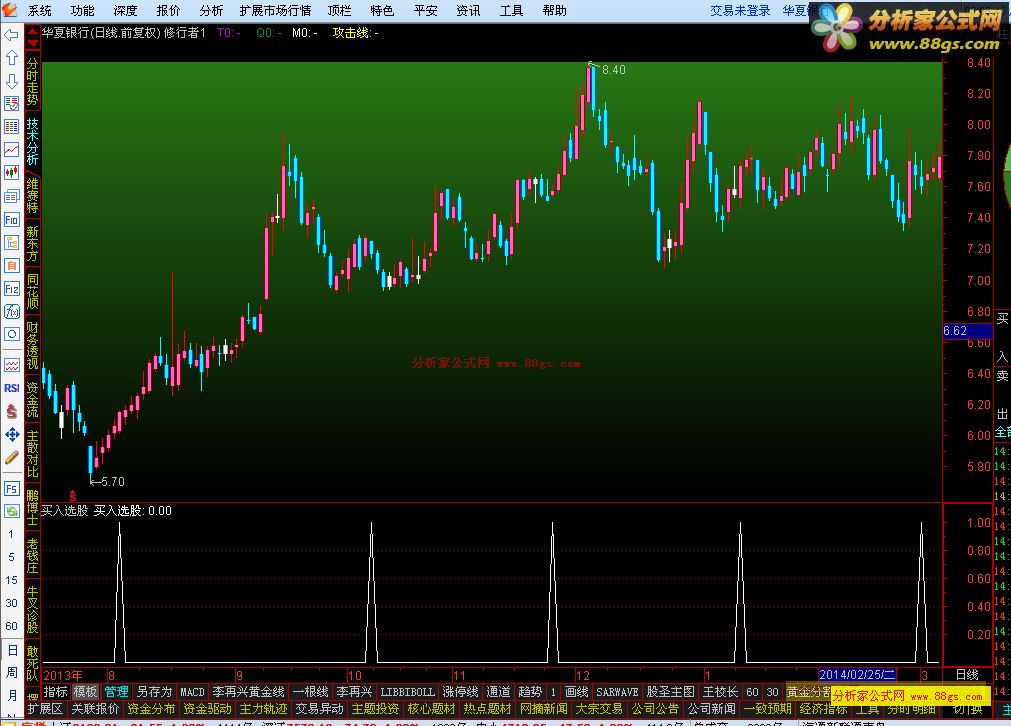Open the 扩展市场行情 menu

click(275, 10)
